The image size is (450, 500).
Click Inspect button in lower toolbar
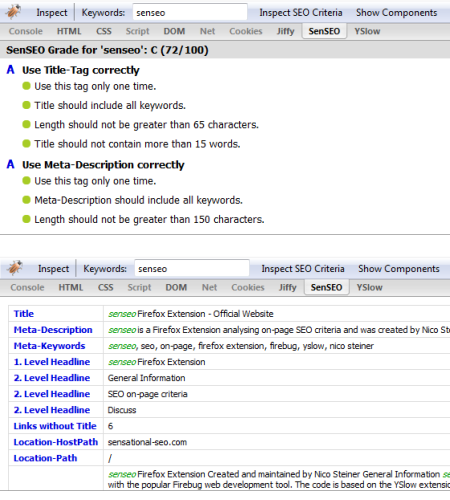point(53,269)
